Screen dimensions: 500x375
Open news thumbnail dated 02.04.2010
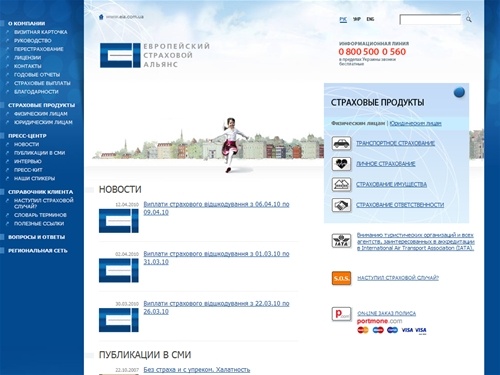click(x=119, y=270)
